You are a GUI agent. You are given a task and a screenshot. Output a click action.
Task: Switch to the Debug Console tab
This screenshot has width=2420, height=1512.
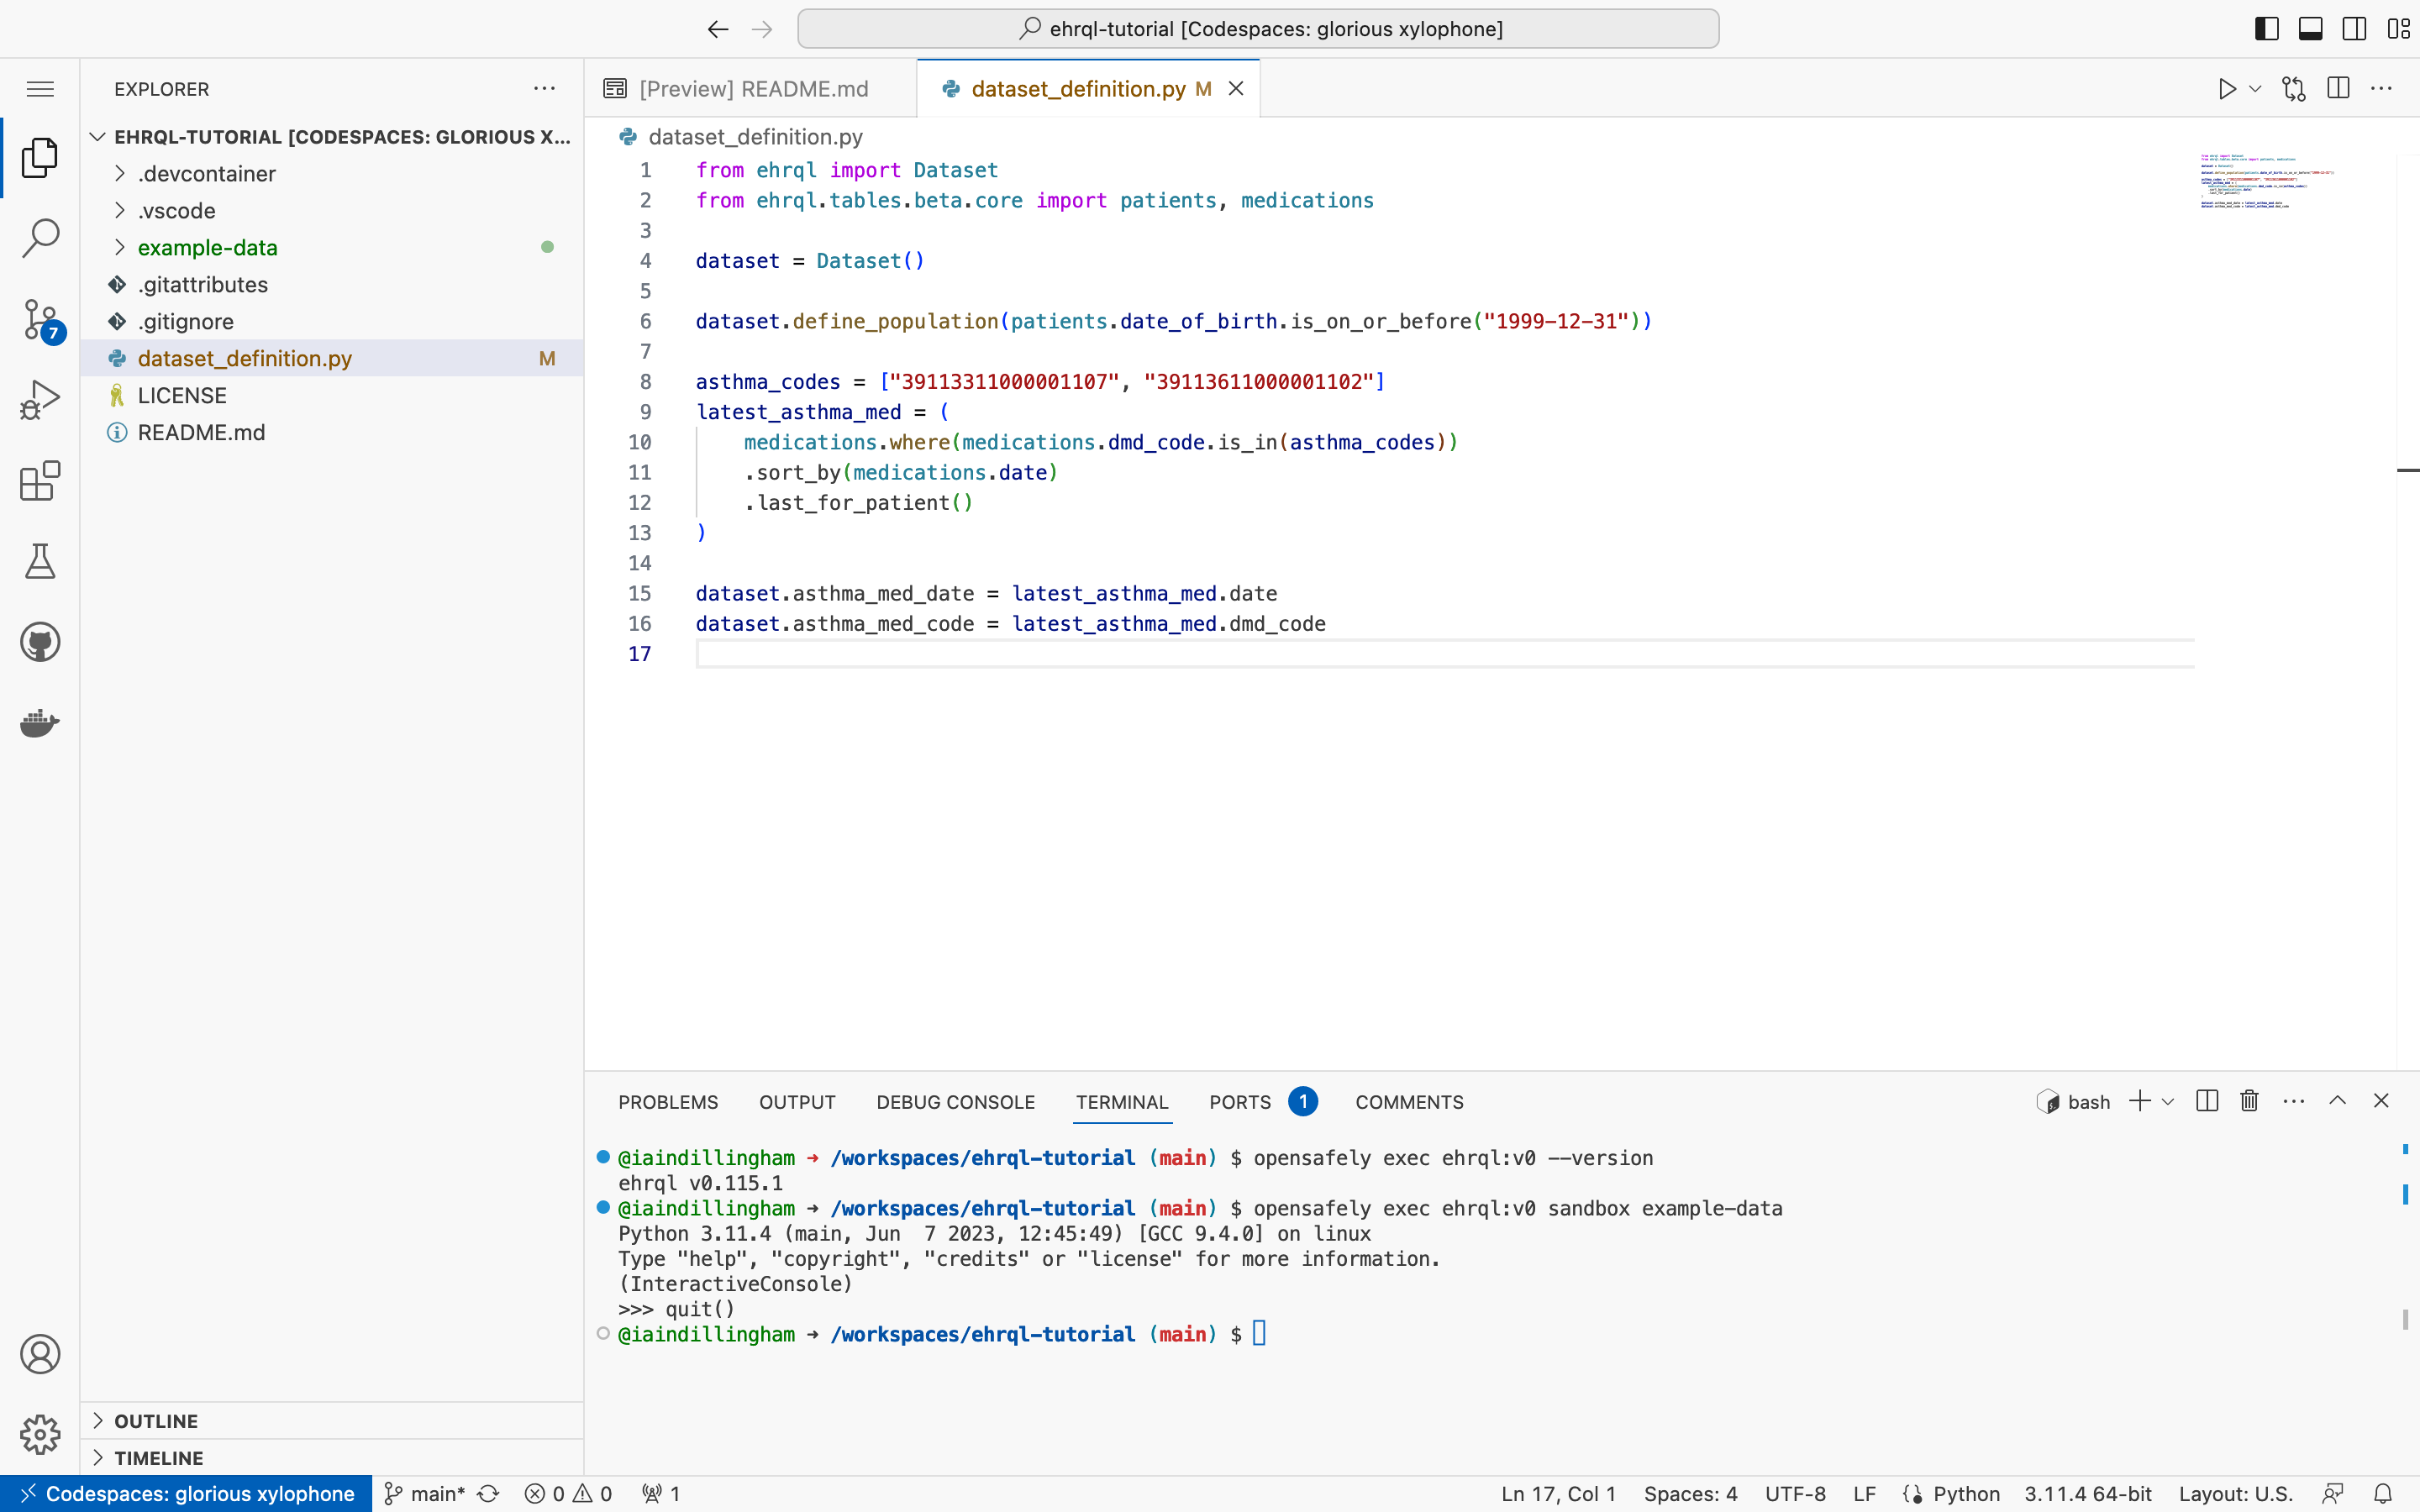click(955, 1102)
